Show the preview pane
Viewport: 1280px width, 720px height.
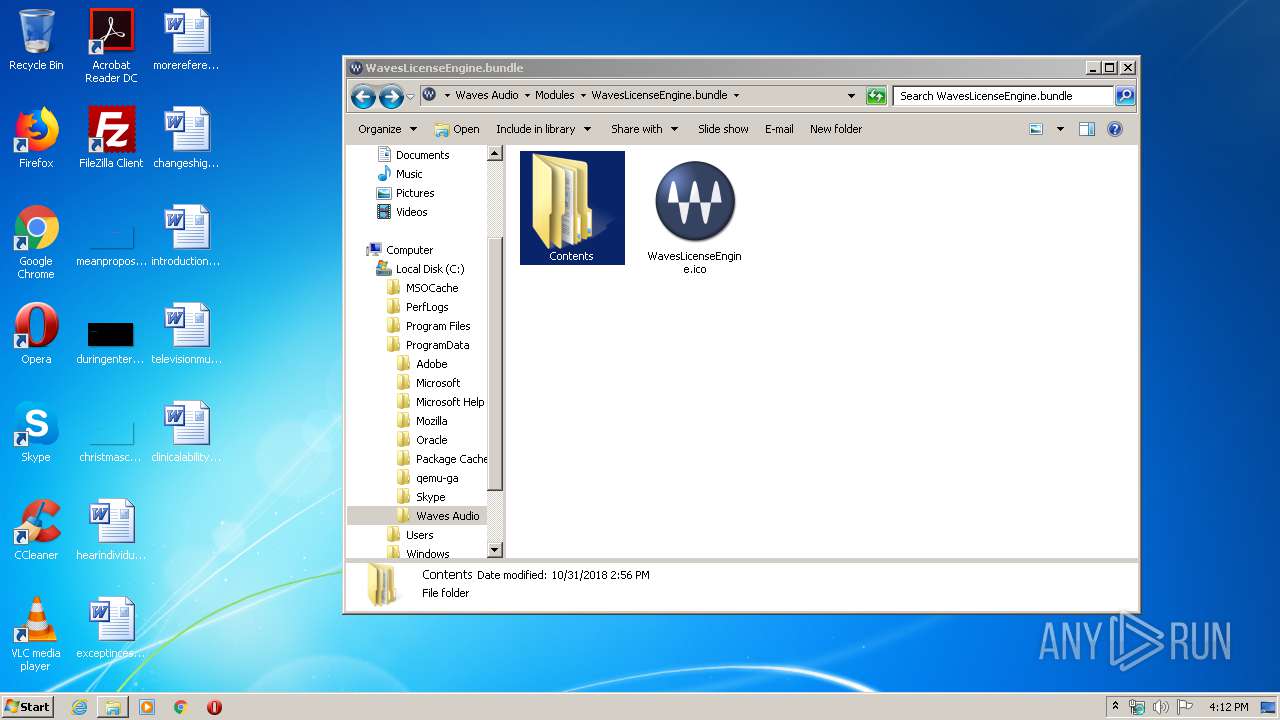point(1087,129)
